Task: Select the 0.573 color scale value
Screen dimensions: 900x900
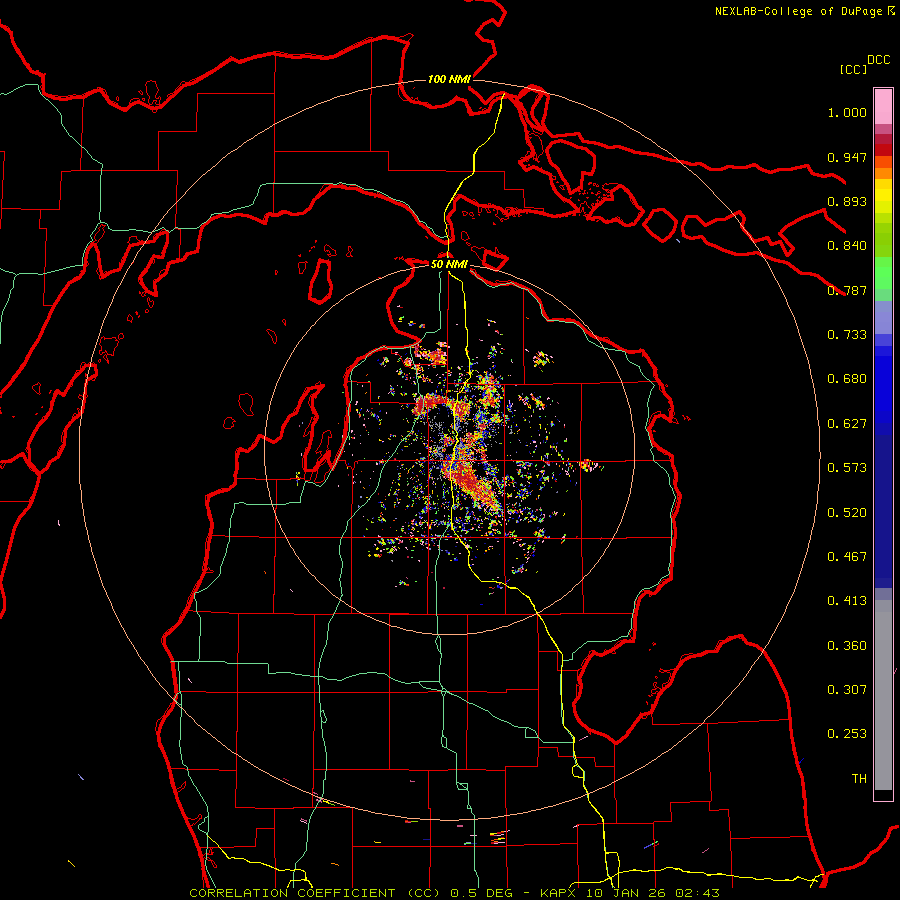Action: (x=847, y=468)
